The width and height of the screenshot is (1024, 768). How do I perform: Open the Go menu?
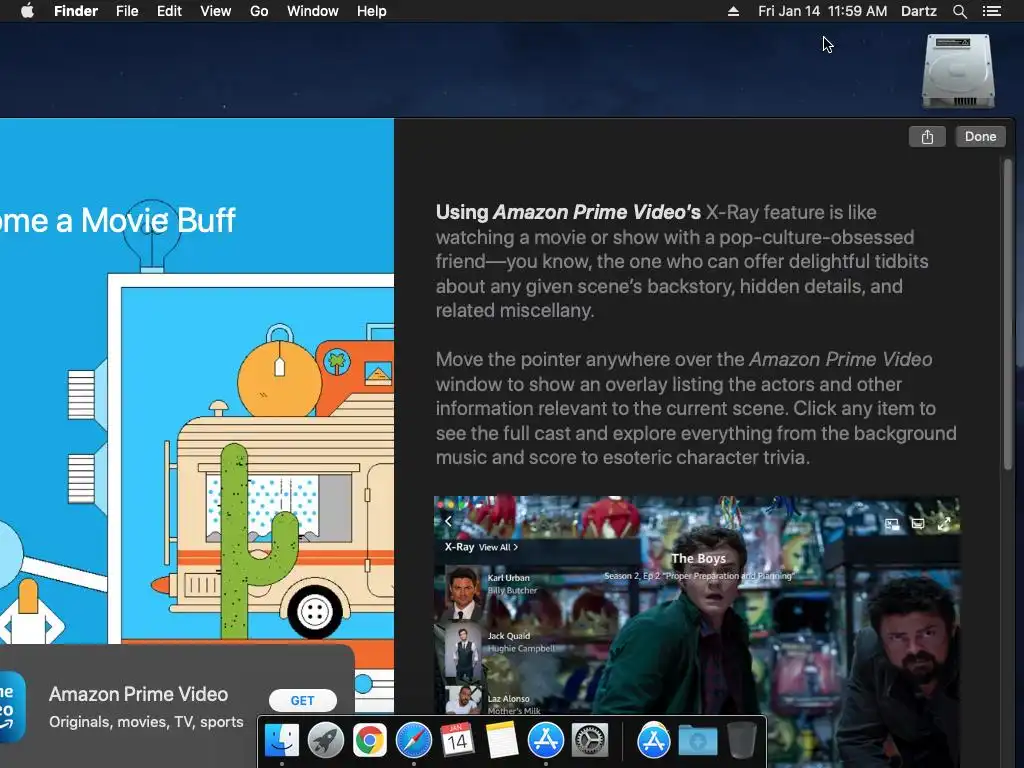pyautogui.click(x=259, y=11)
